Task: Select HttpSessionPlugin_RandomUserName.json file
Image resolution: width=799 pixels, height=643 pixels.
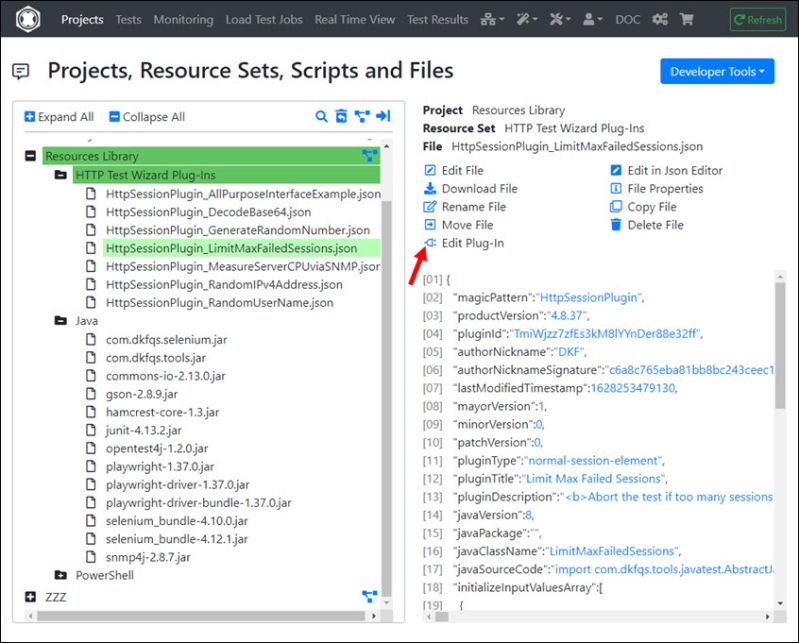Action: coord(220,303)
